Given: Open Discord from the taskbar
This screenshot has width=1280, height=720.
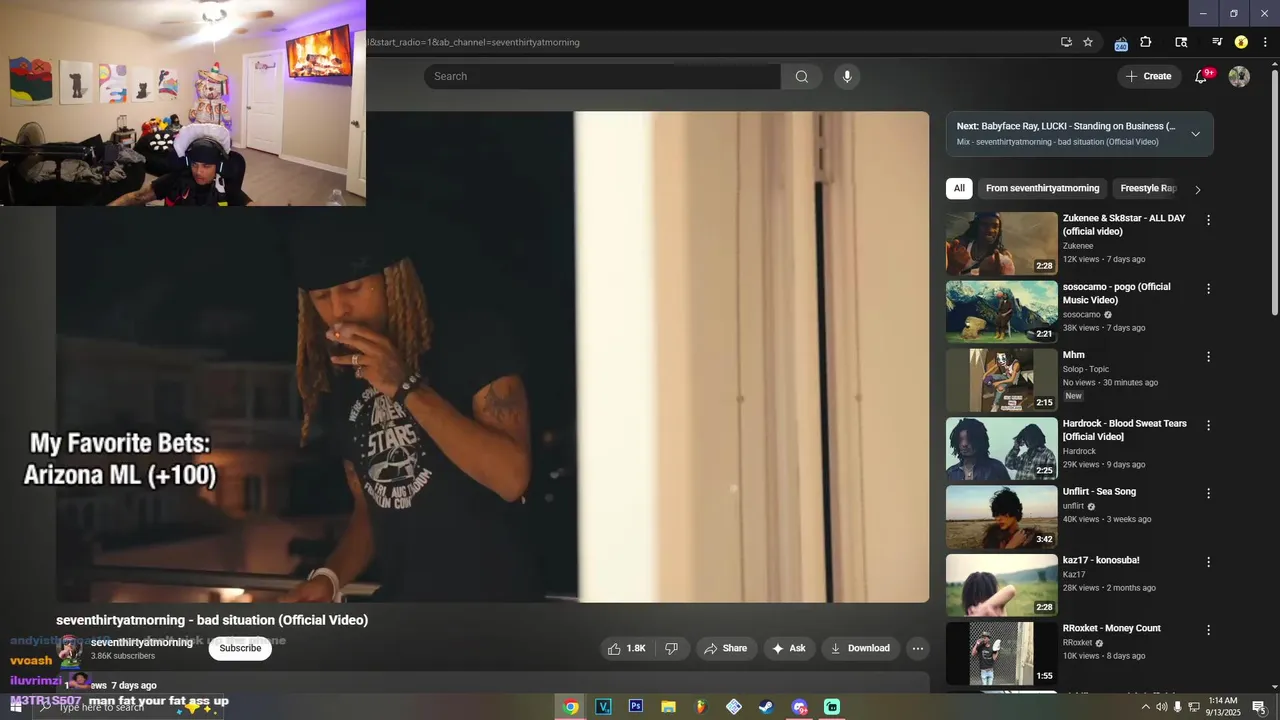Looking at the screenshot, I should tap(799, 707).
